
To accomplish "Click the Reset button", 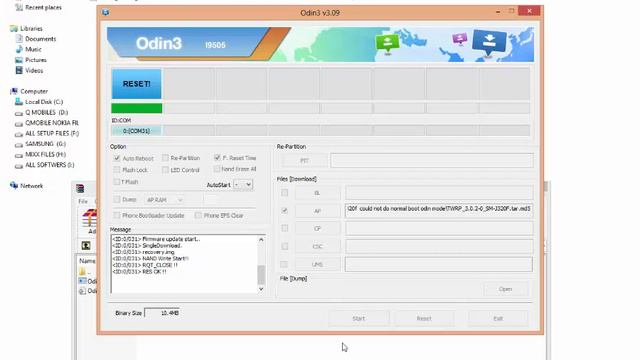I will click(x=424, y=318).
